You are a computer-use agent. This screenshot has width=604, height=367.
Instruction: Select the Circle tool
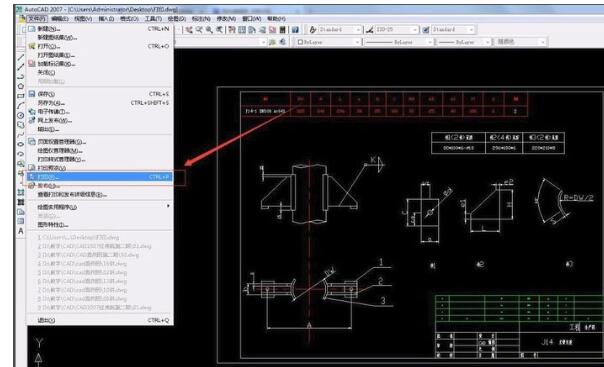click(21, 116)
